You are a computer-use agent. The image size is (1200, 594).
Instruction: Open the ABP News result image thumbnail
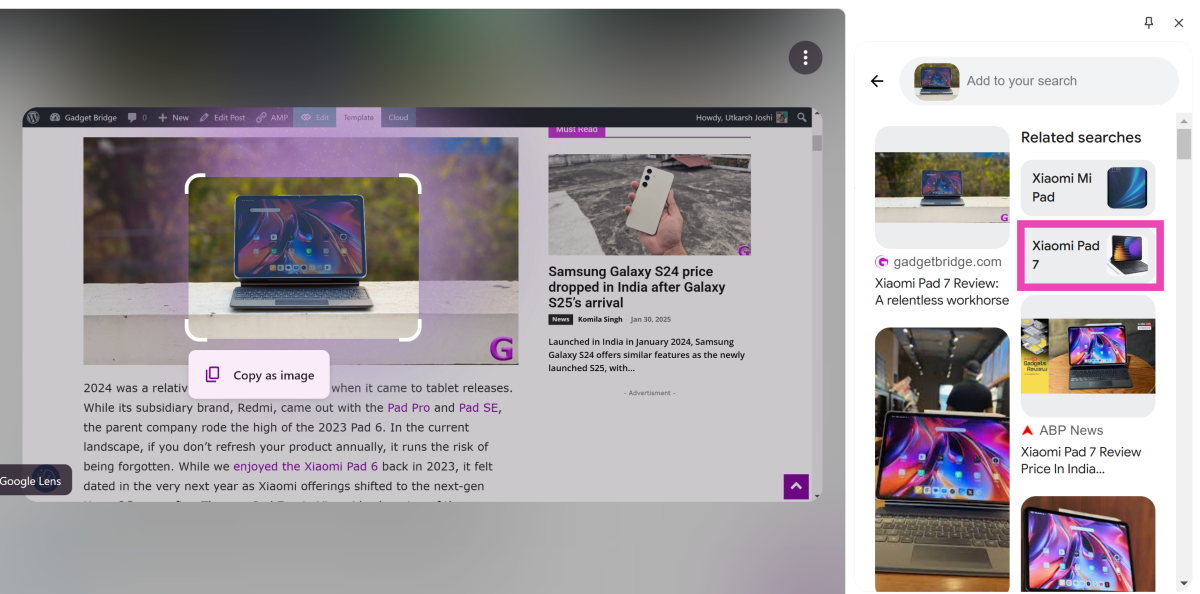point(1088,356)
